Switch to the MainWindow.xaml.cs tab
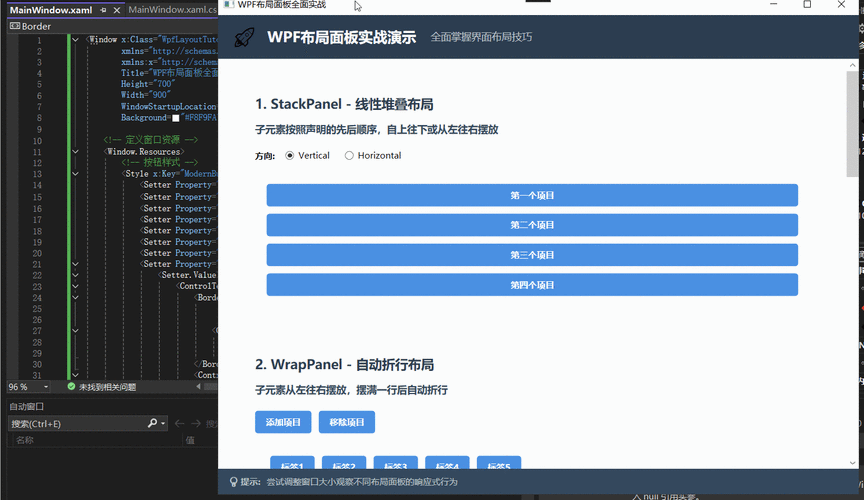864x500 pixels. 172,9
